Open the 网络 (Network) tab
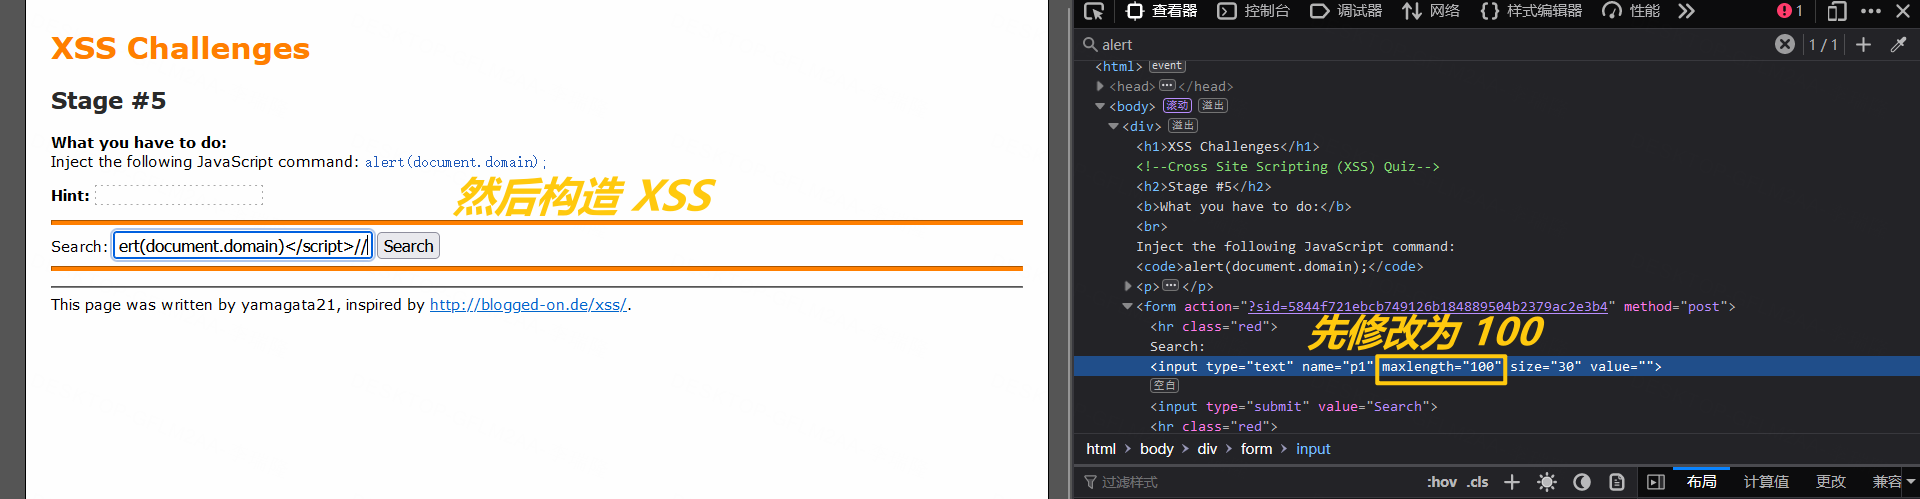This screenshot has width=1920, height=499. 1431,11
